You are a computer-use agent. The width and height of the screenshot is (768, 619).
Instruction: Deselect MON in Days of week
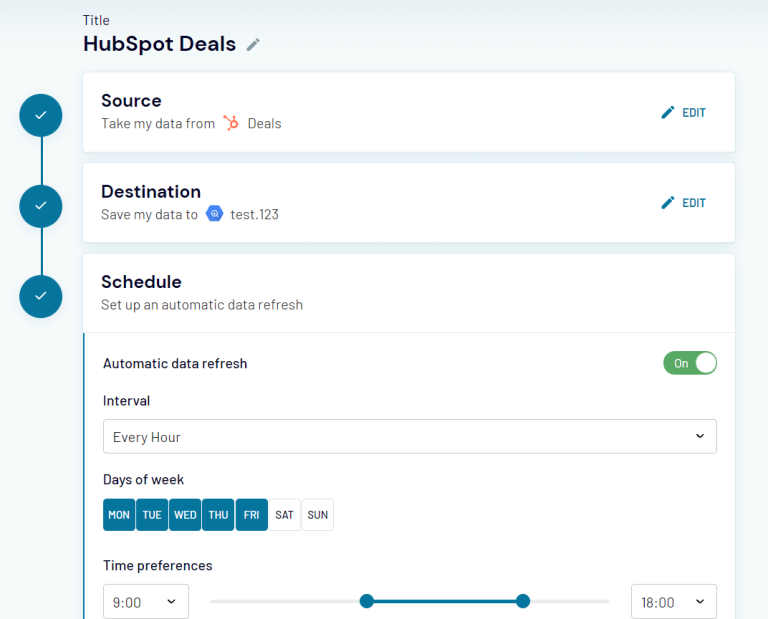pos(119,515)
